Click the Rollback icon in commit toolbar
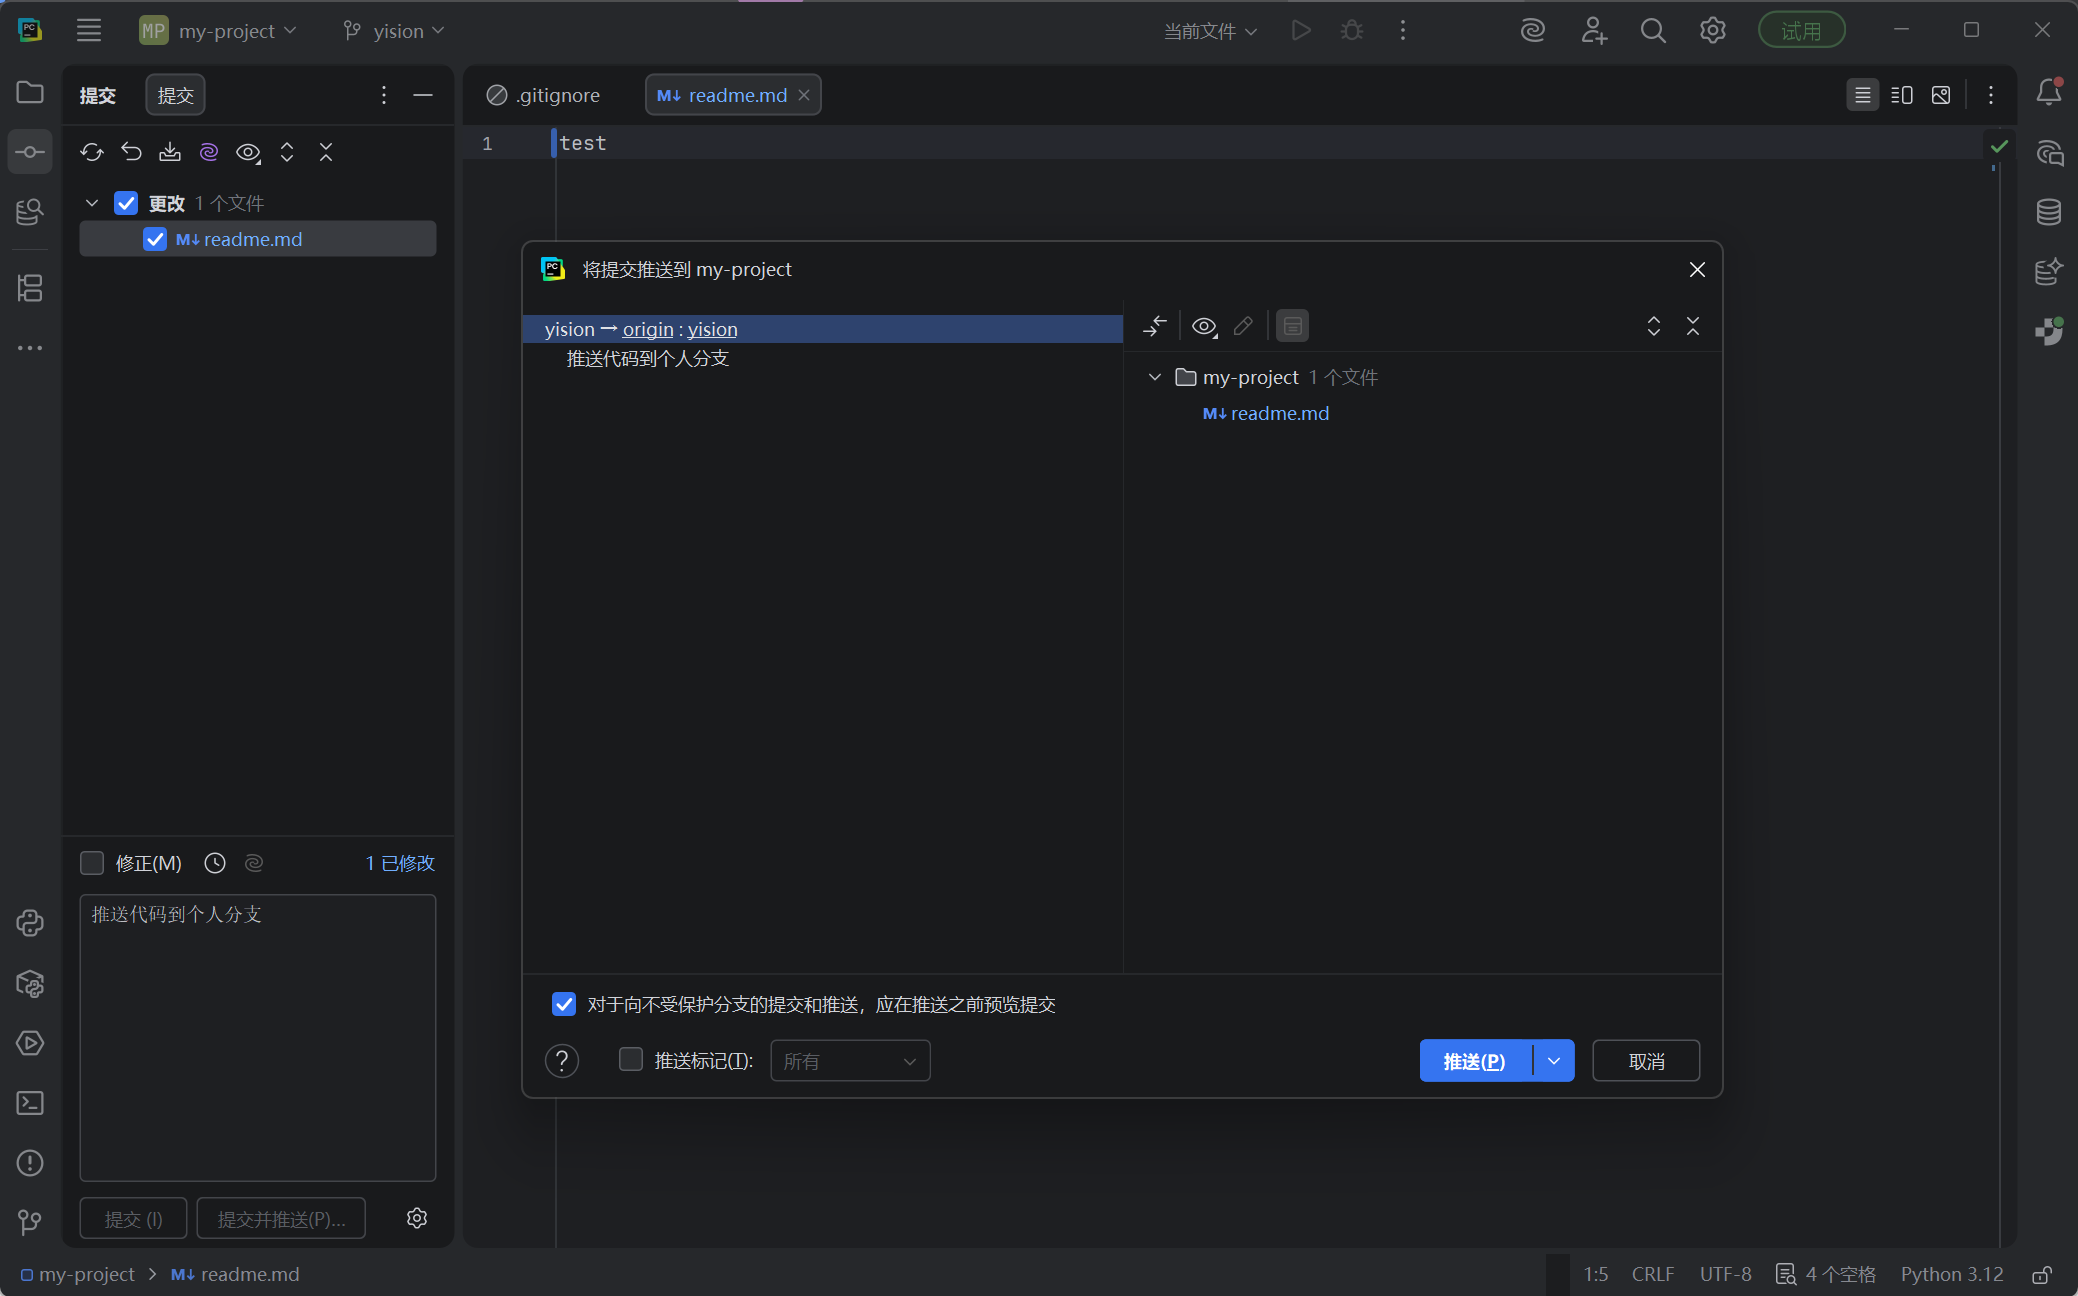 click(131, 152)
